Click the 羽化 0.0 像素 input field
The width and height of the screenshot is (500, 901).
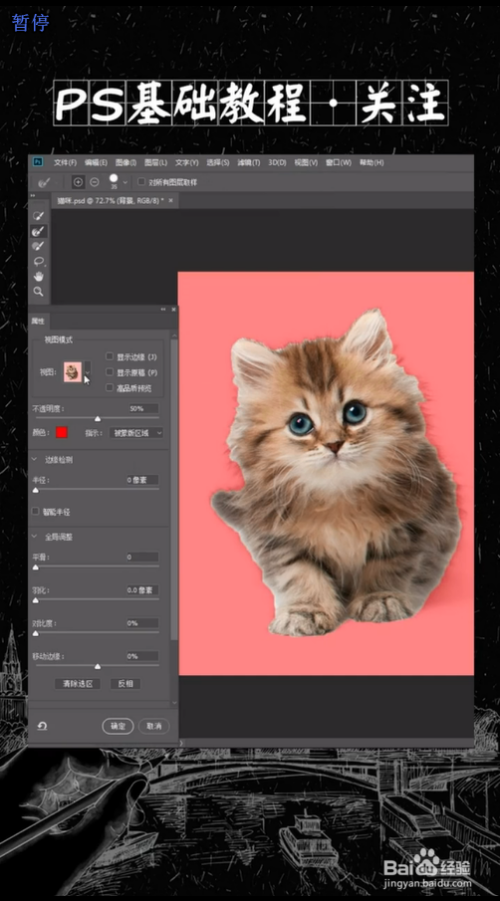pos(143,590)
